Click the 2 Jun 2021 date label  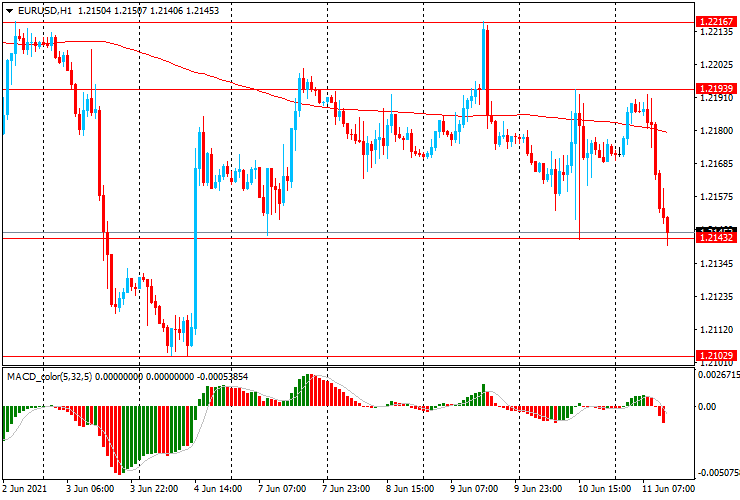25,489
